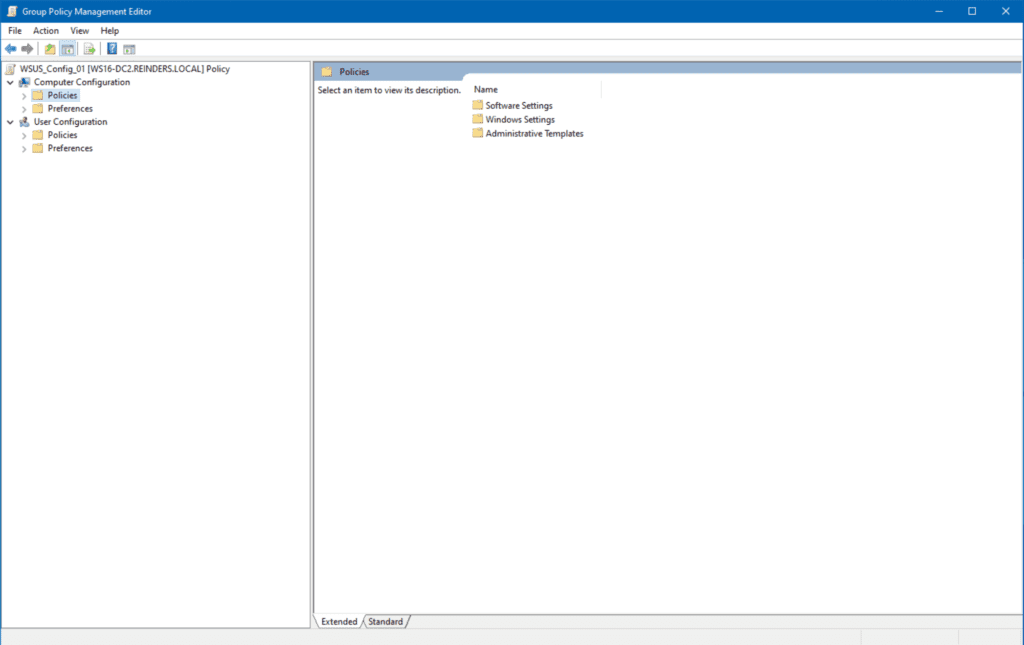Open Help via the question mark icon
The height and width of the screenshot is (645, 1024).
click(x=112, y=49)
